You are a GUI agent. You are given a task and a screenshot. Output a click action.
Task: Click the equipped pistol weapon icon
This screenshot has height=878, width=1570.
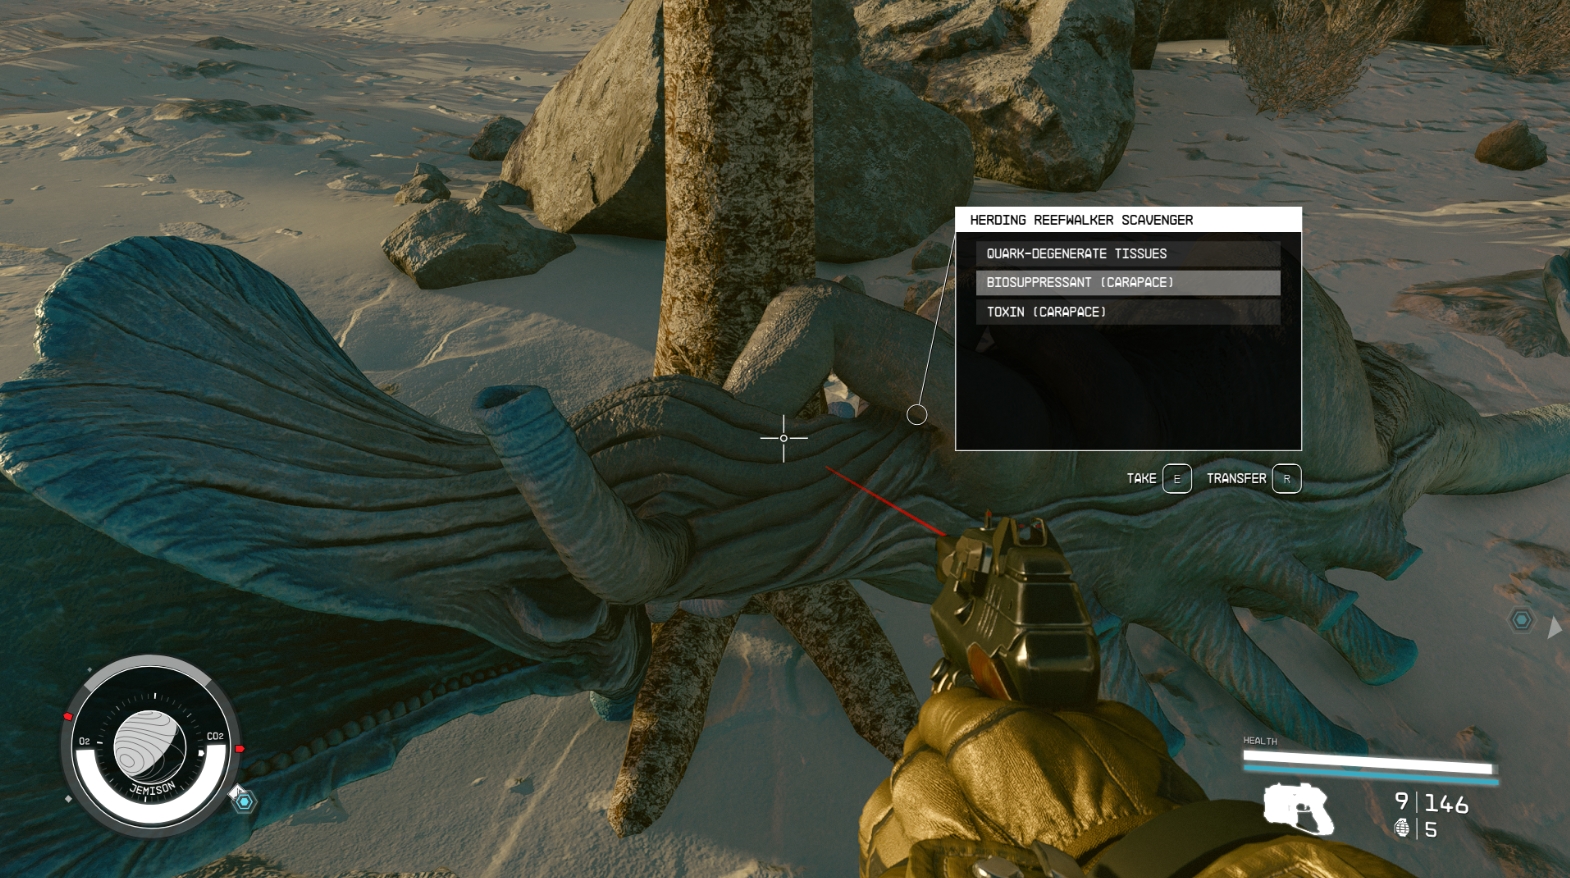coord(1298,808)
